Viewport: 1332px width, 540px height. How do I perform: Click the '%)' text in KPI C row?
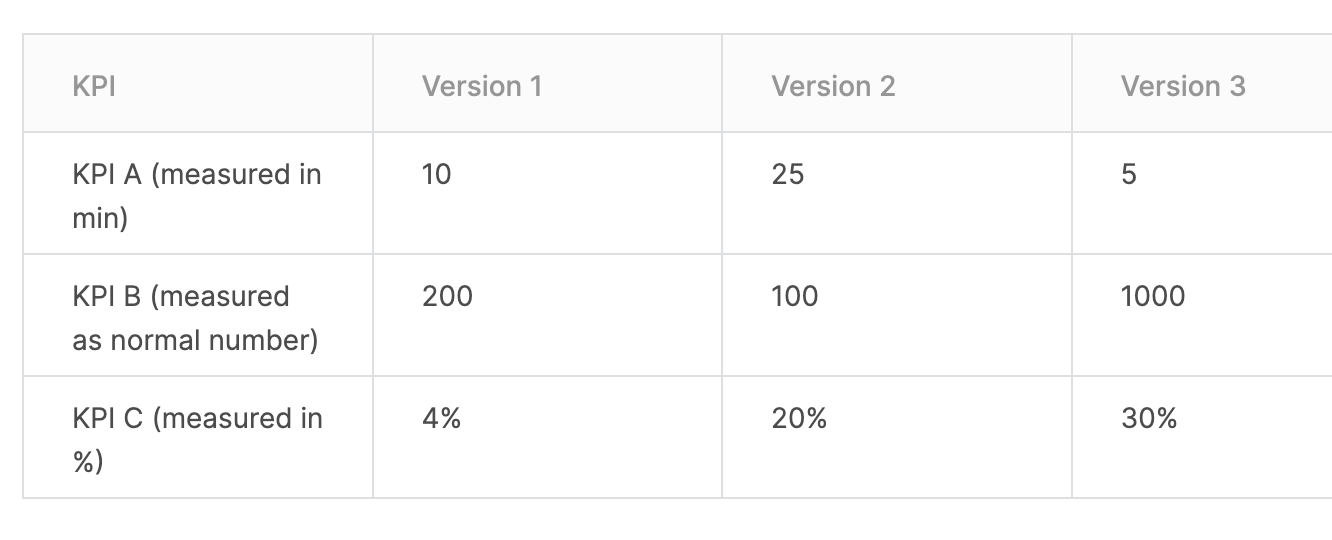[87, 463]
